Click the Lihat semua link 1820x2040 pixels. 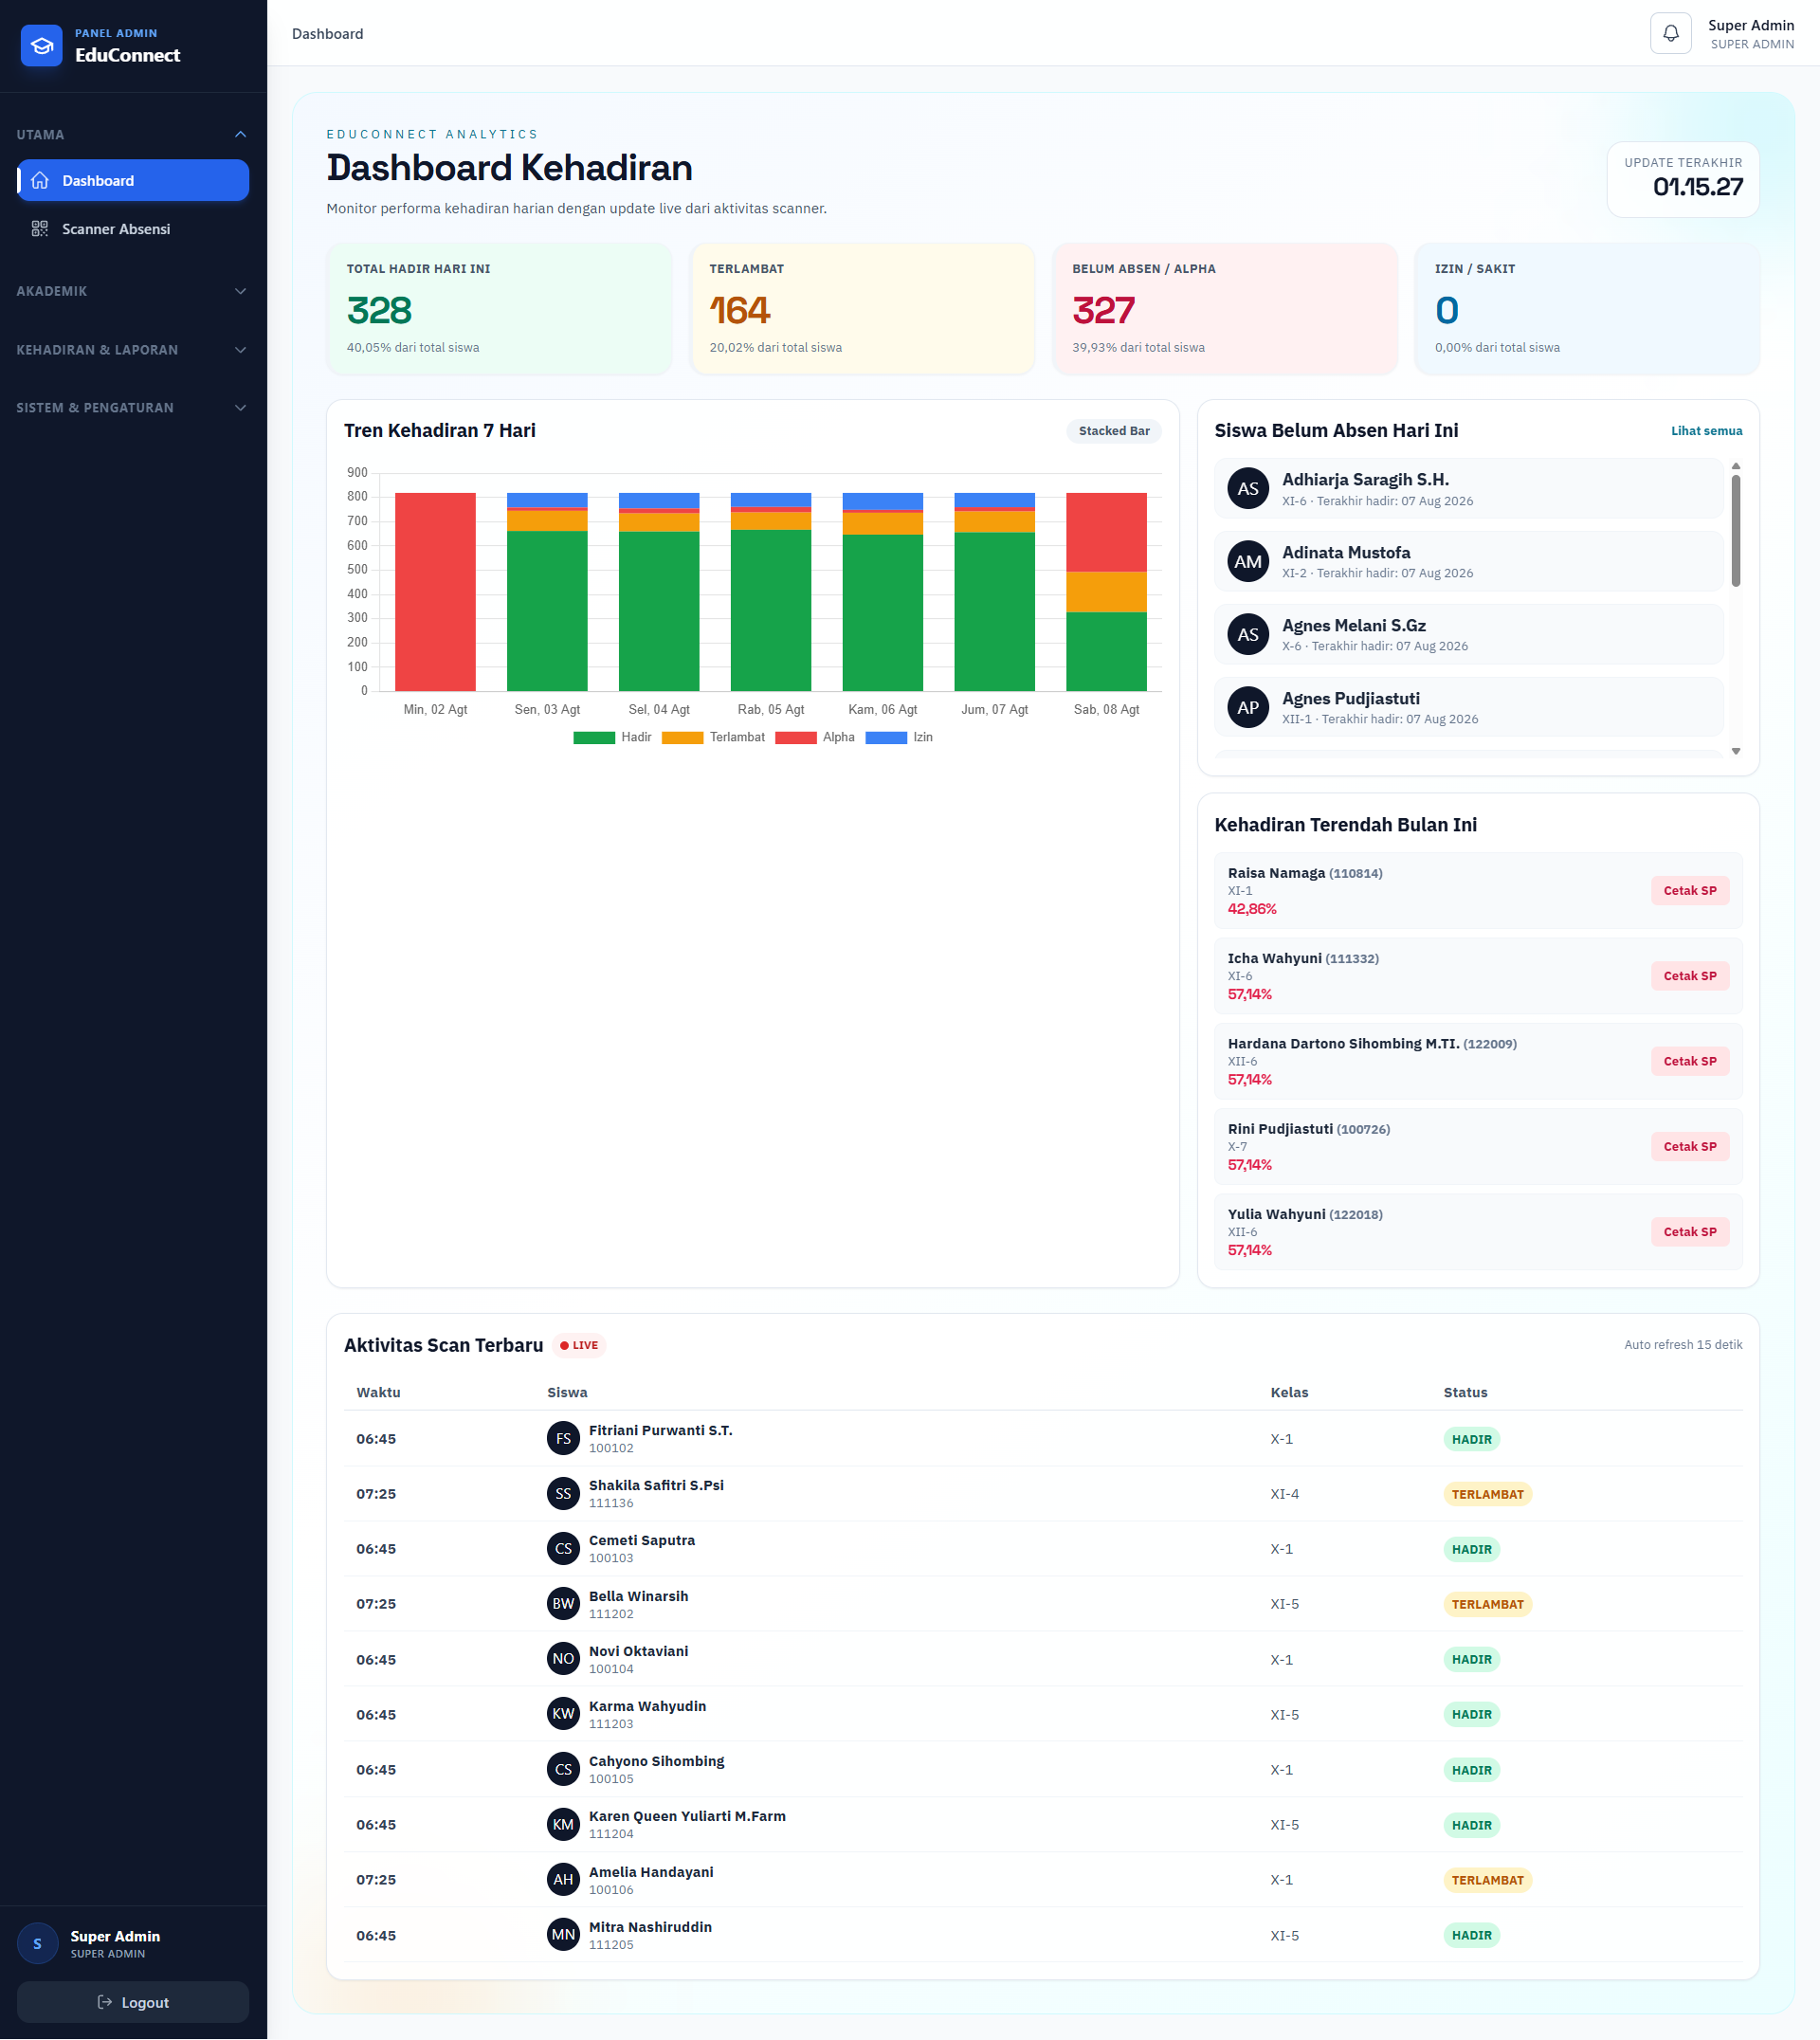(x=1706, y=431)
